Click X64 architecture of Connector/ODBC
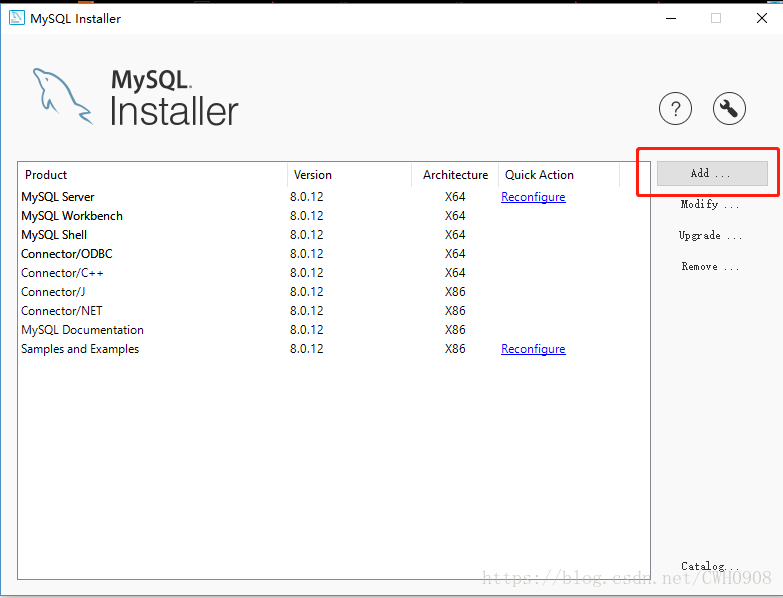783x598 pixels. click(x=455, y=254)
